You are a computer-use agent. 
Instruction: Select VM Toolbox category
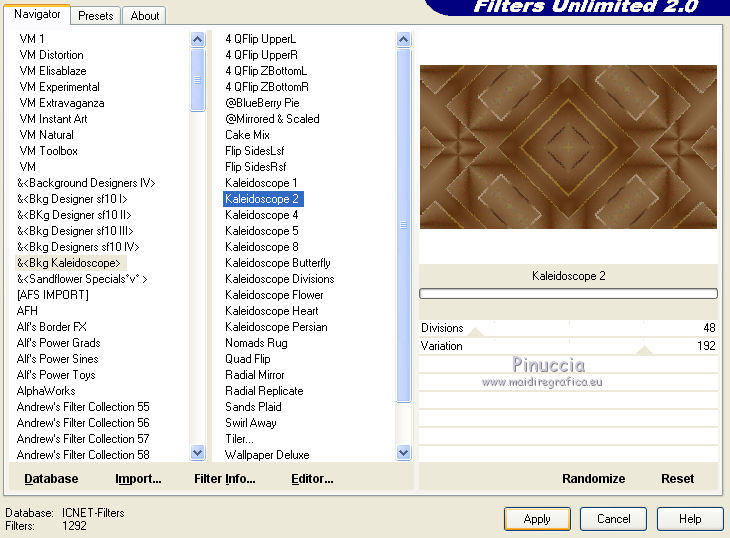pyautogui.click(x=48, y=151)
